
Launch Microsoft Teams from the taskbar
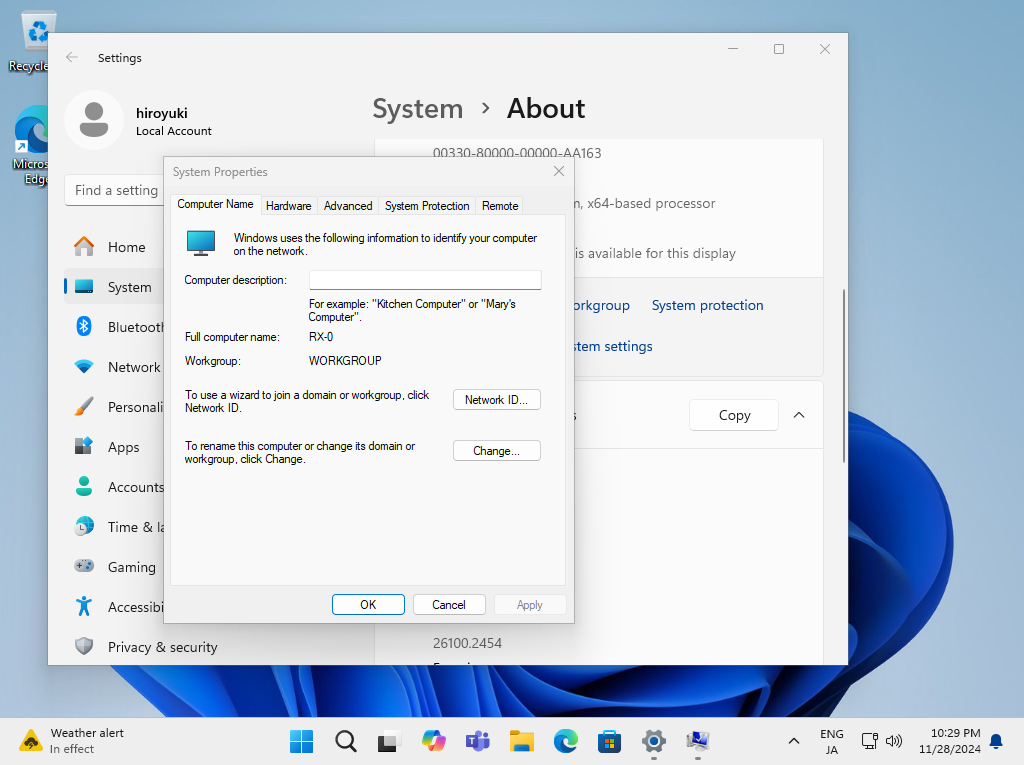tap(477, 741)
